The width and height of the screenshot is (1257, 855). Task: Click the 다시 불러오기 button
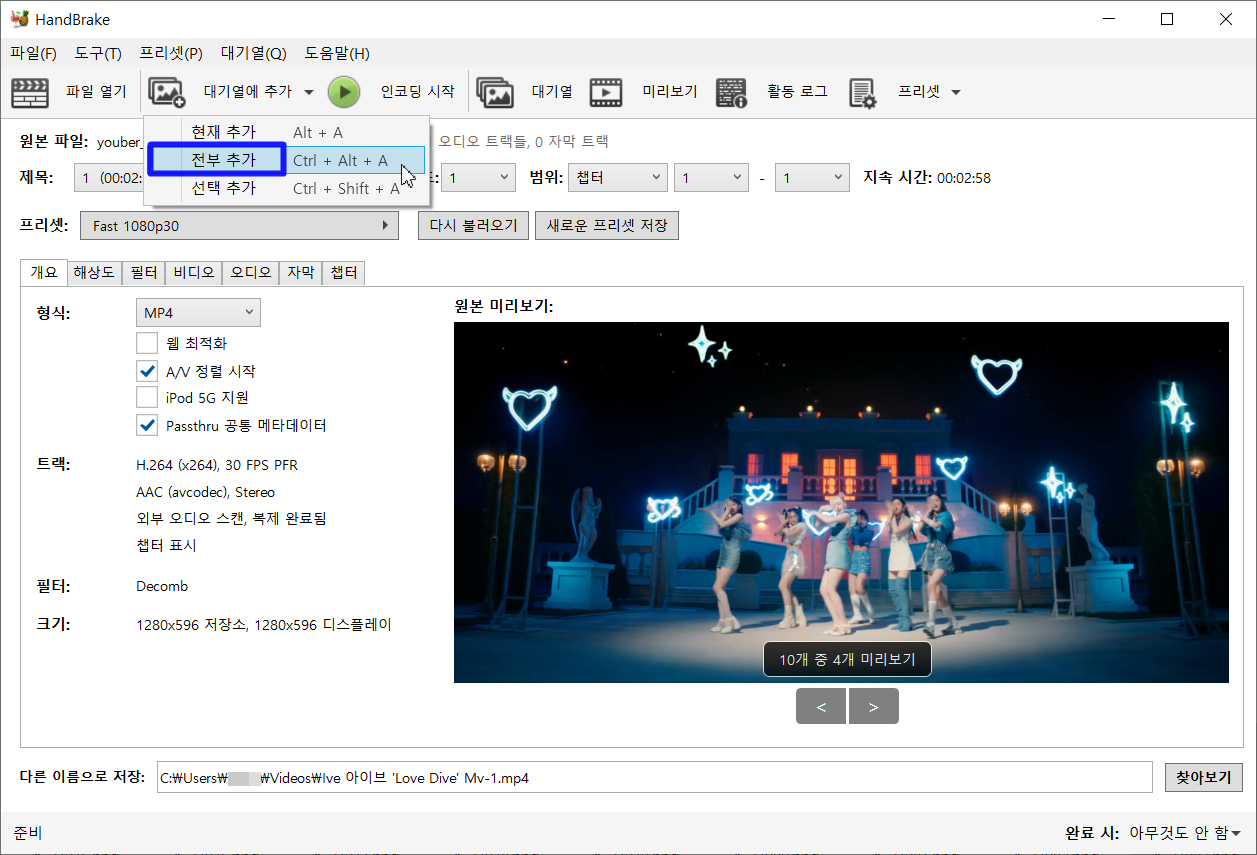473,226
